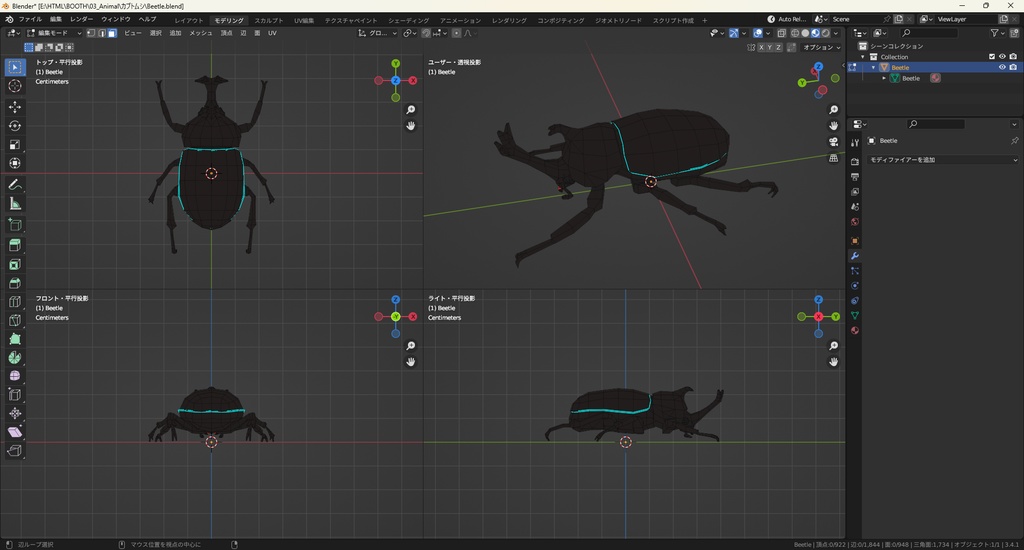This screenshot has height=550, width=1024.
Task: Open the Material properties tab
Action: coord(854,331)
